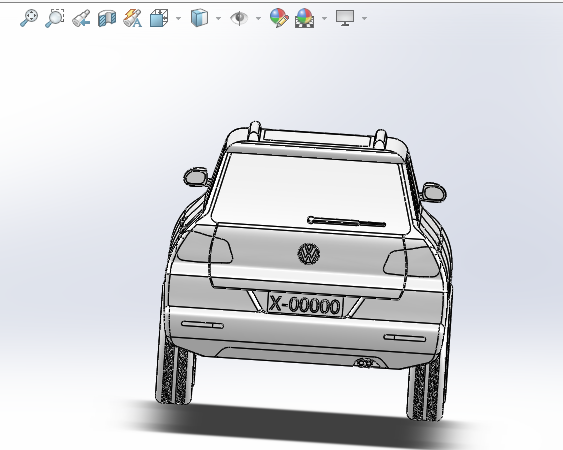
Task: Click the View Orientation cube icon
Action: click(159, 18)
